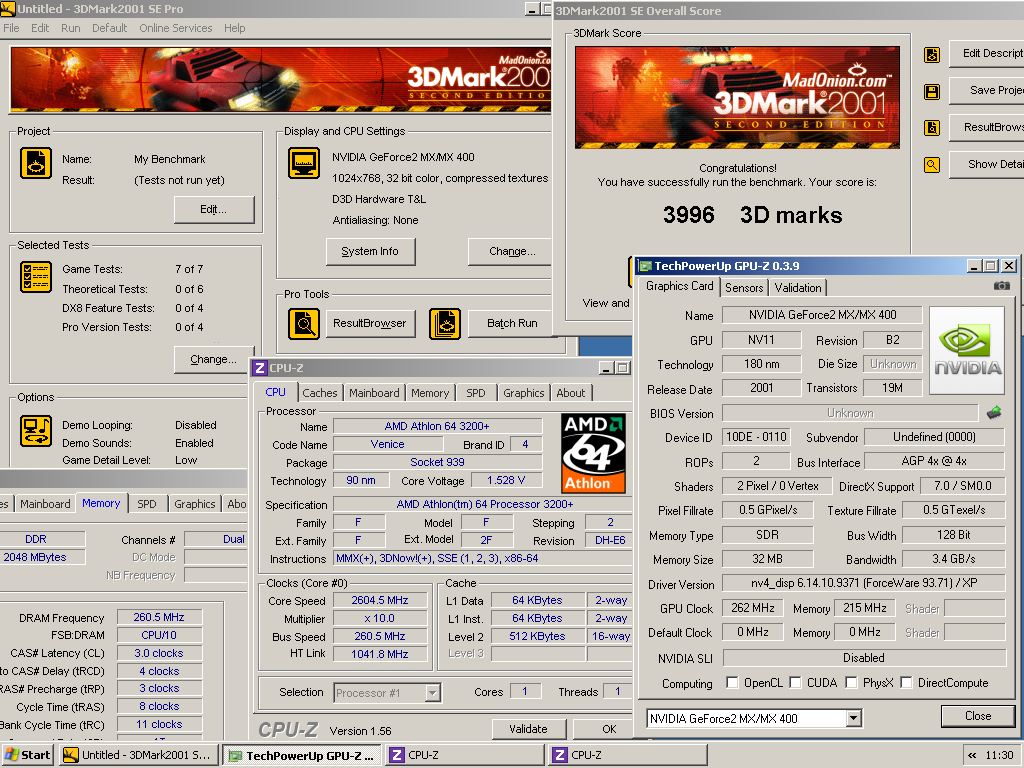
Task: Click the Show Details button
Action: click(x=987, y=165)
